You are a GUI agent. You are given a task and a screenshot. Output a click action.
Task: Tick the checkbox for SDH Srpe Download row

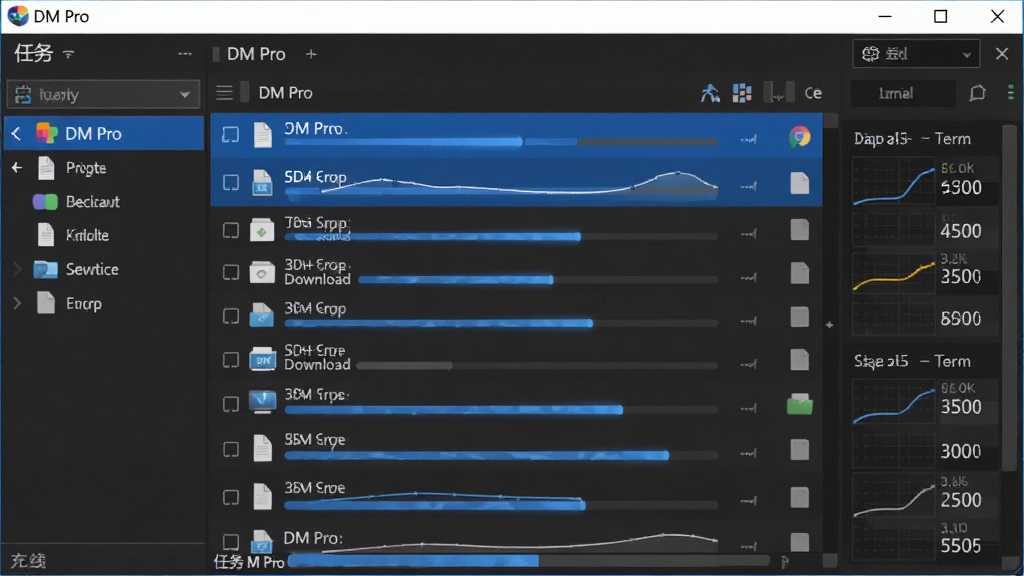231,360
